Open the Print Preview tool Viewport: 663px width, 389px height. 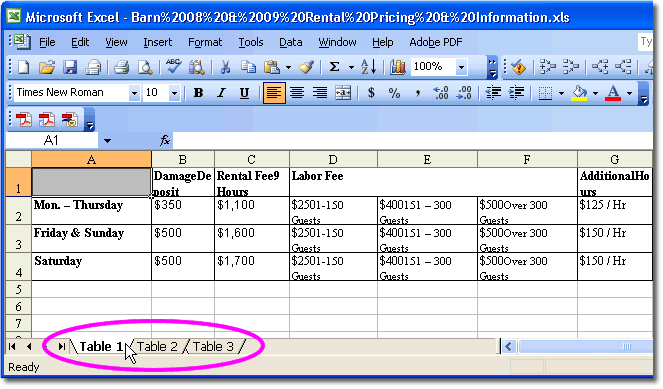[x=145, y=67]
